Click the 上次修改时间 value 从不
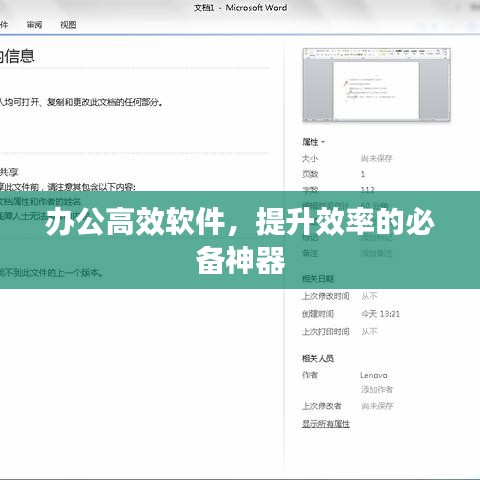 tap(369, 296)
